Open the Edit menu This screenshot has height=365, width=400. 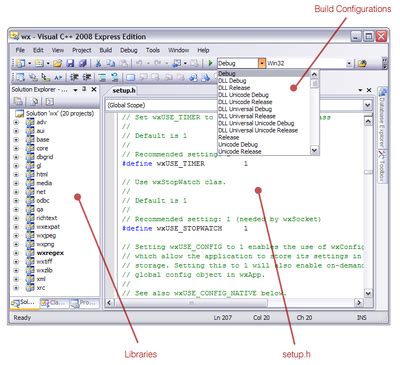tap(38, 50)
